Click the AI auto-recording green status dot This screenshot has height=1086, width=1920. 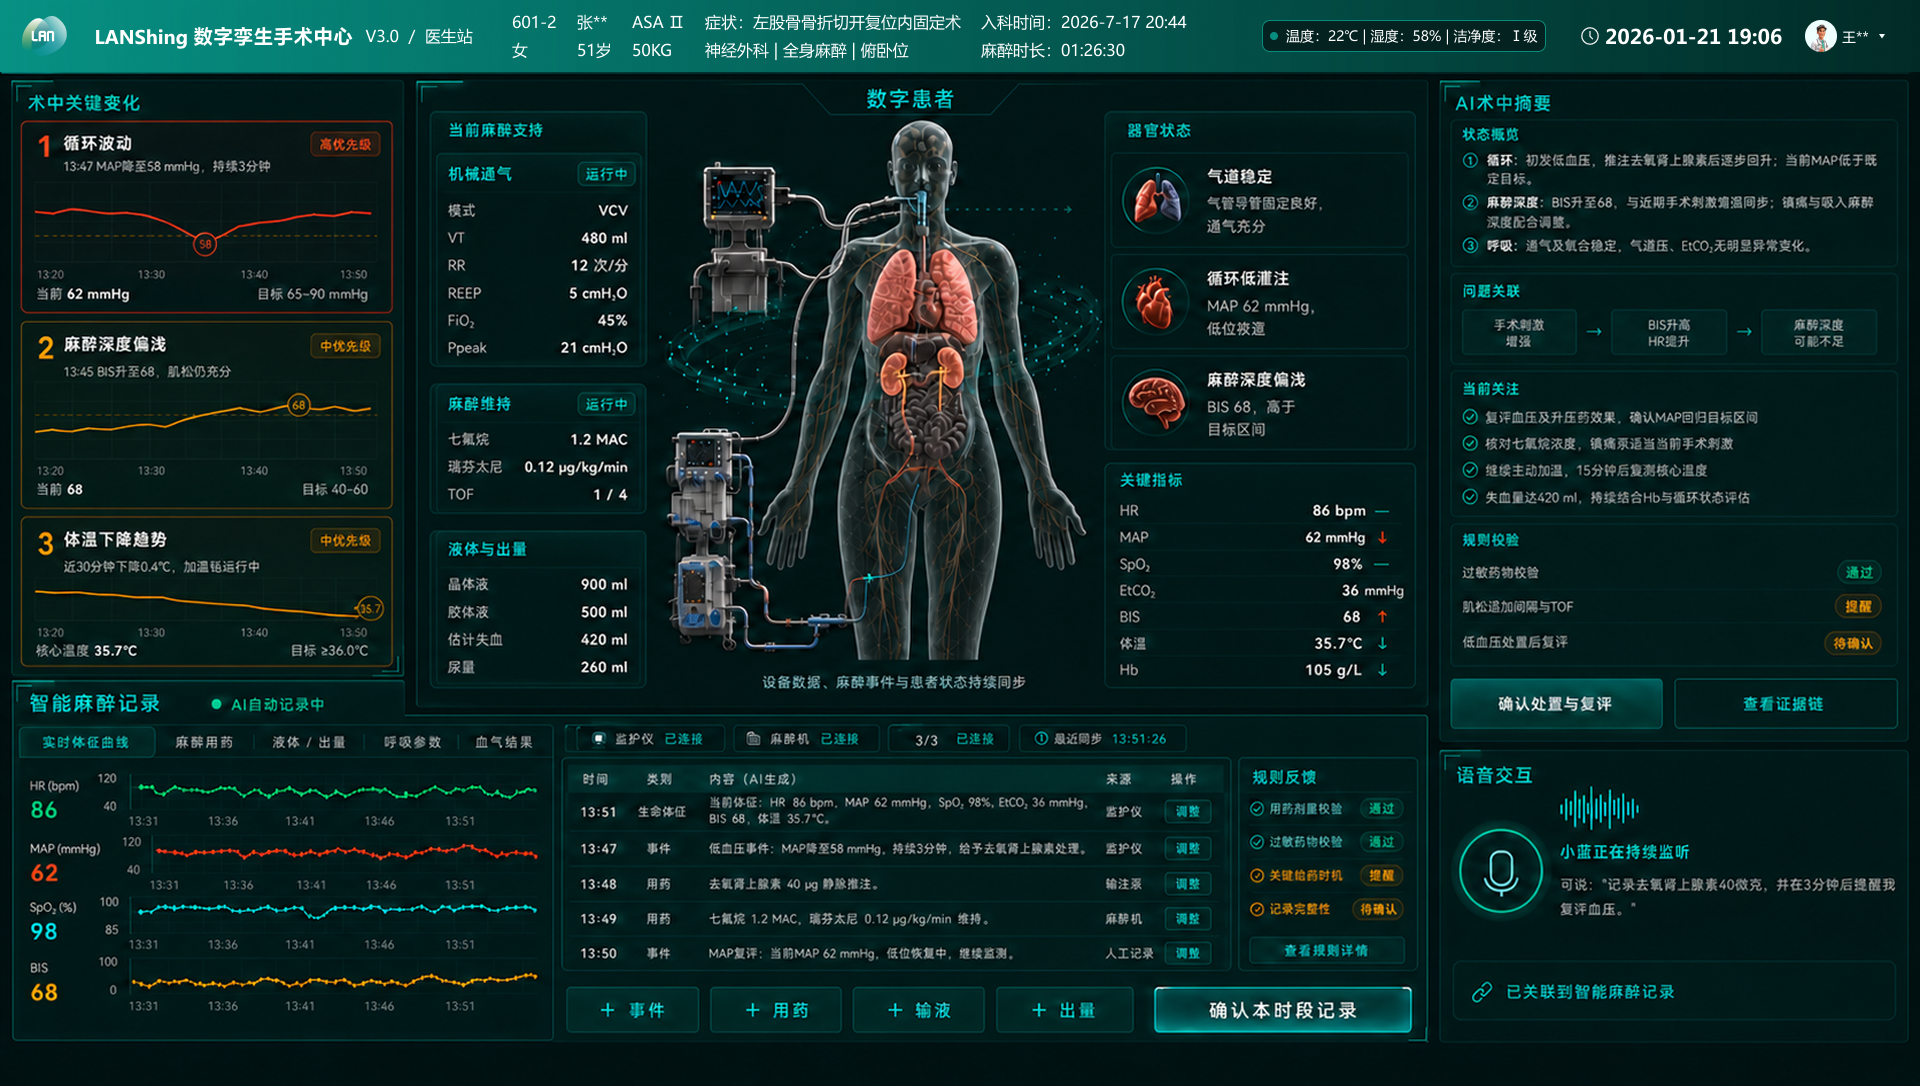216,705
